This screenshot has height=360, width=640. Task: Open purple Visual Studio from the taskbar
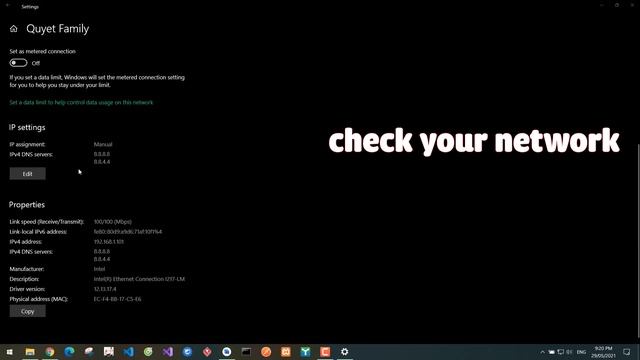click(x=168, y=352)
